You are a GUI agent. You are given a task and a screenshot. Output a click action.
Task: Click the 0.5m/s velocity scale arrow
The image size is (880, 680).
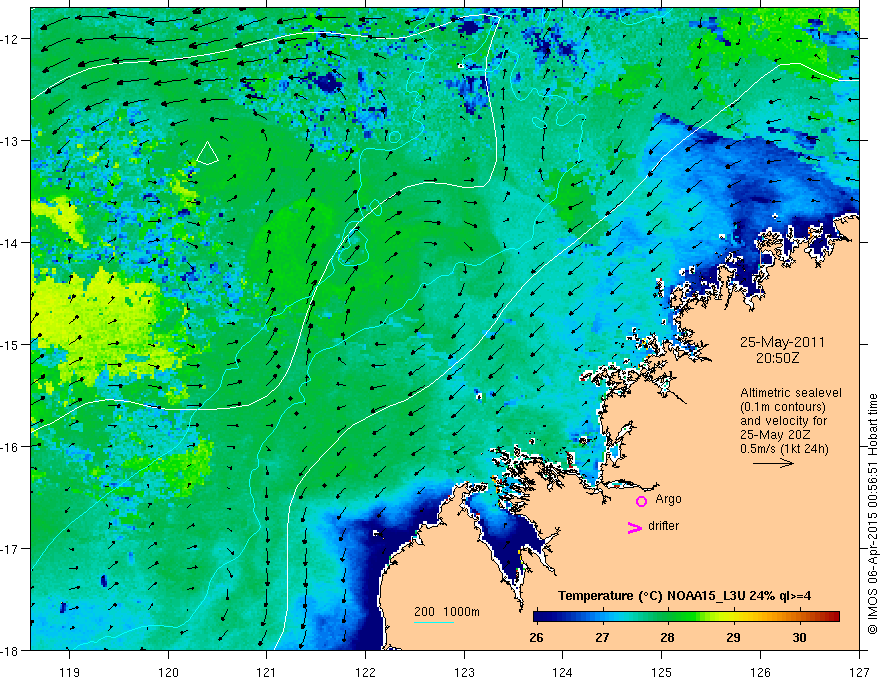[773, 463]
